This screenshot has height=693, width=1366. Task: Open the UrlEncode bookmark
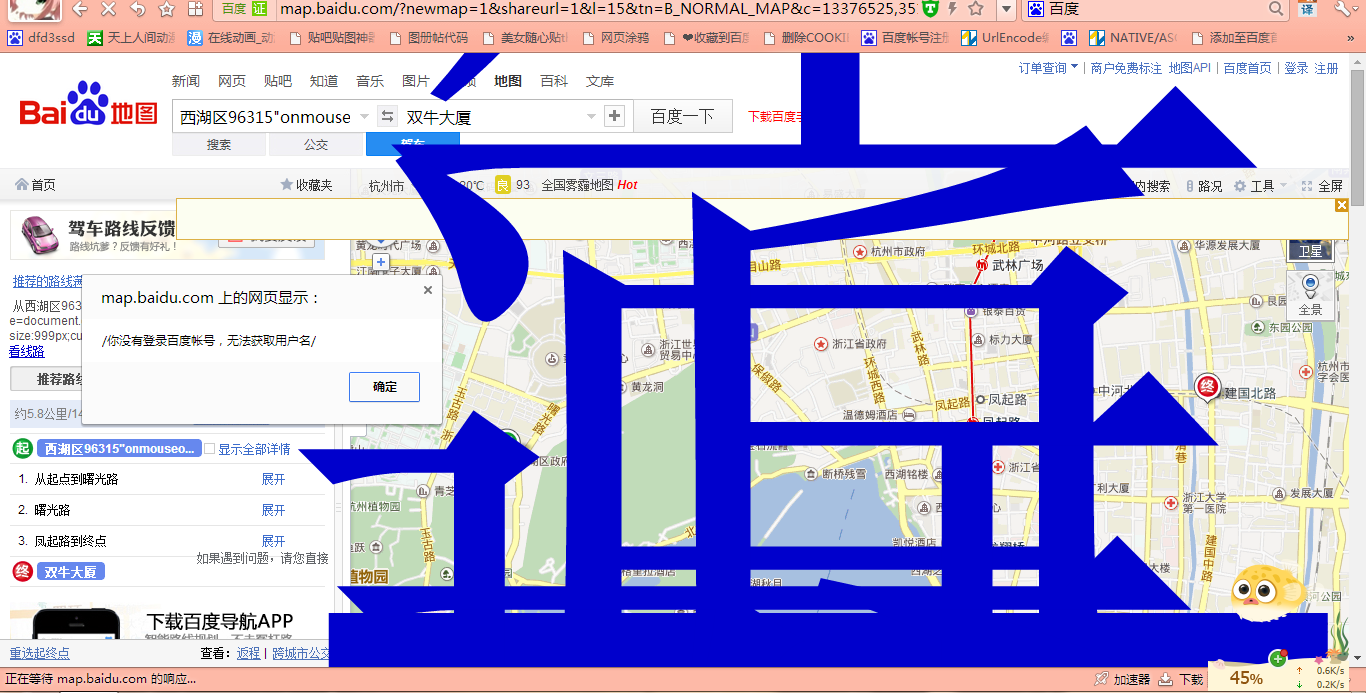(1005, 38)
